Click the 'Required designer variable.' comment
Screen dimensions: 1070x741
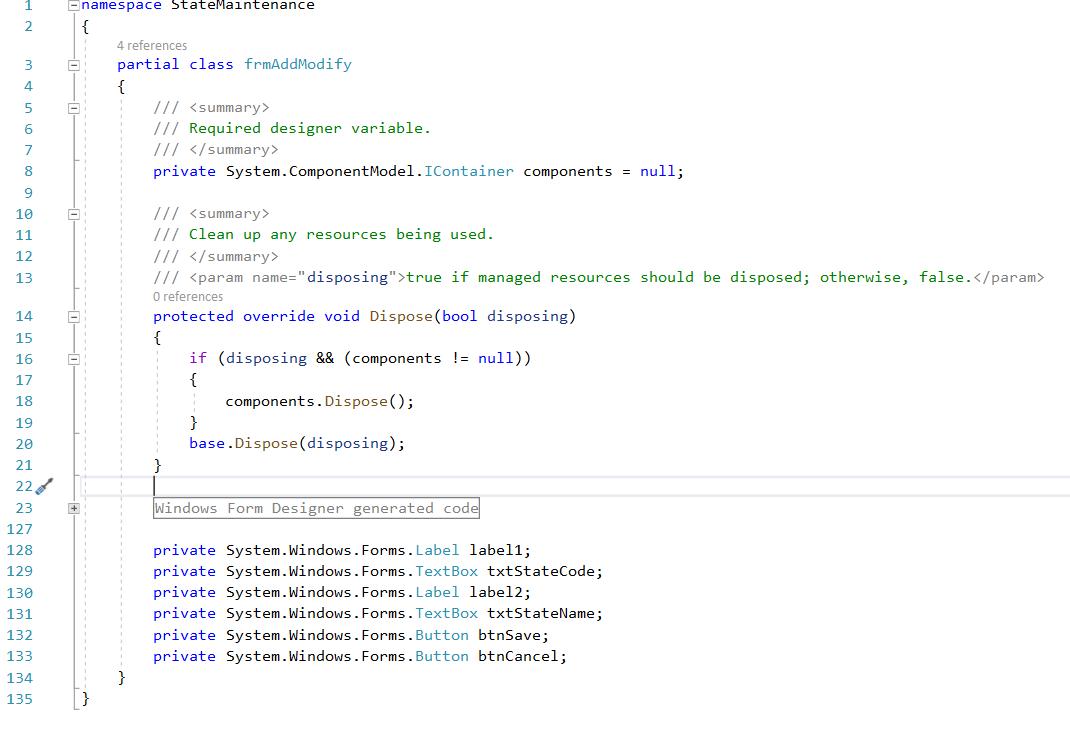[x=310, y=128]
